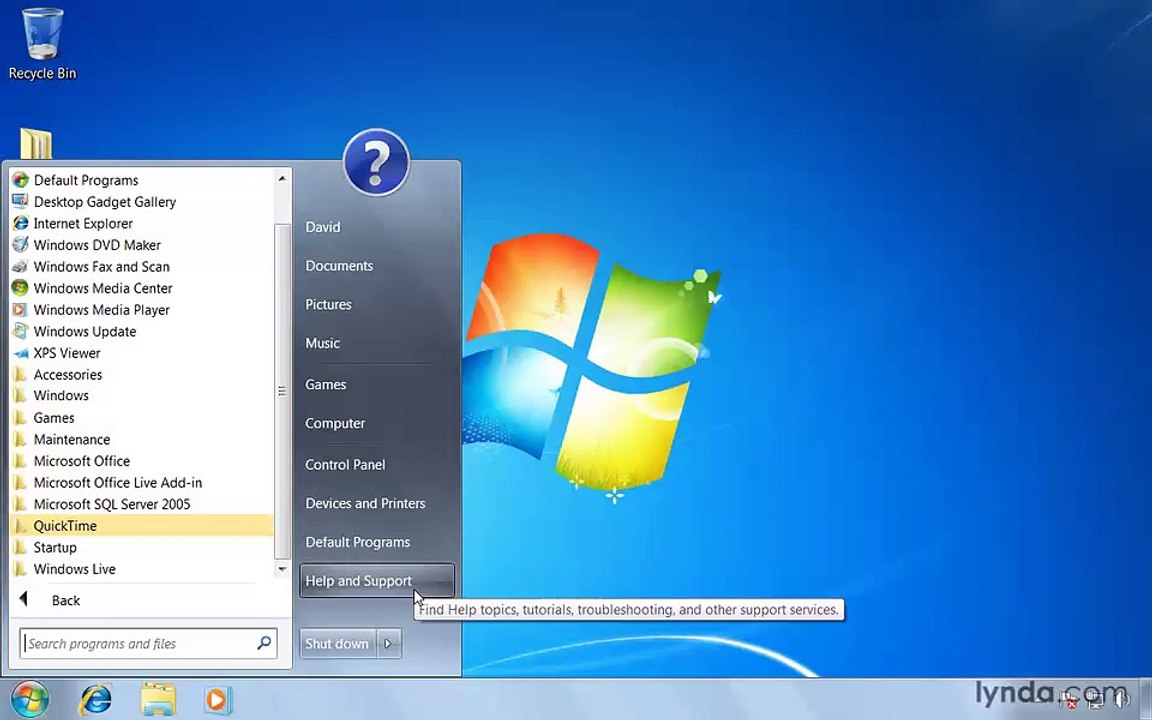Viewport: 1152px width, 720px height.
Task: Expand the Maintenance folder
Action: point(141,439)
